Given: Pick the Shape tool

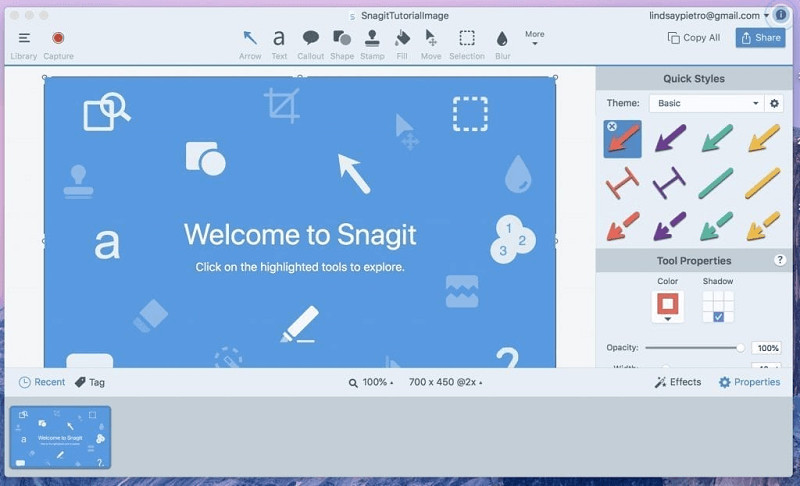Looking at the screenshot, I should 342,40.
